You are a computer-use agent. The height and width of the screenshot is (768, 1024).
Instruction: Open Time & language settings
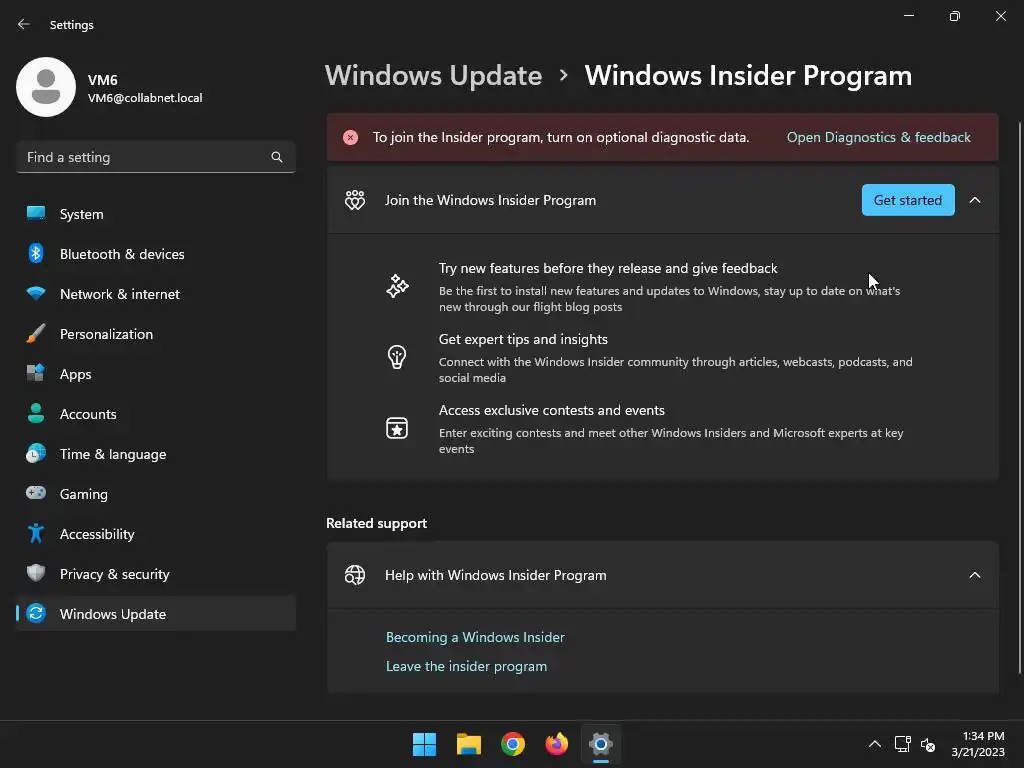click(x=156, y=453)
